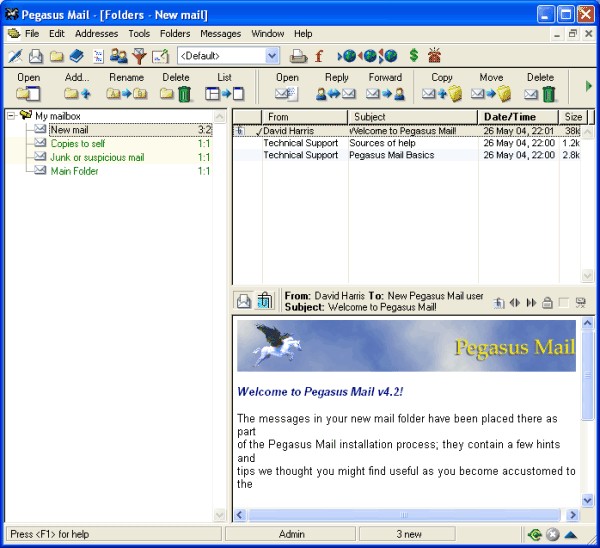Click second globe icon to send queued mail
This screenshot has width=600, height=548.
[x=367, y=56]
